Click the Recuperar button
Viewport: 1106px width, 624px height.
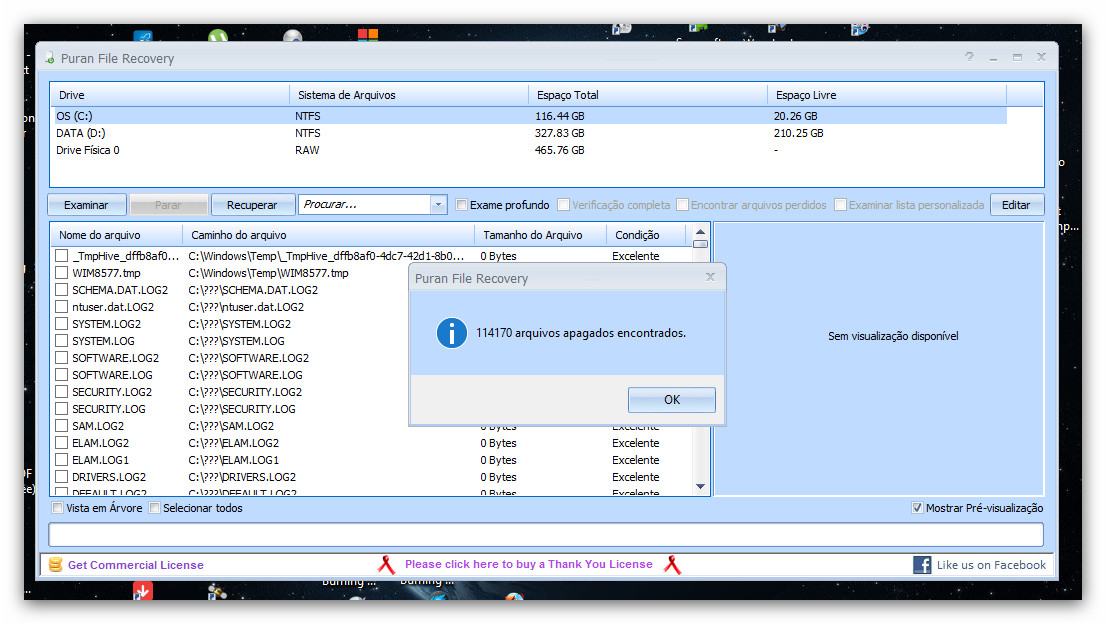click(x=252, y=205)
